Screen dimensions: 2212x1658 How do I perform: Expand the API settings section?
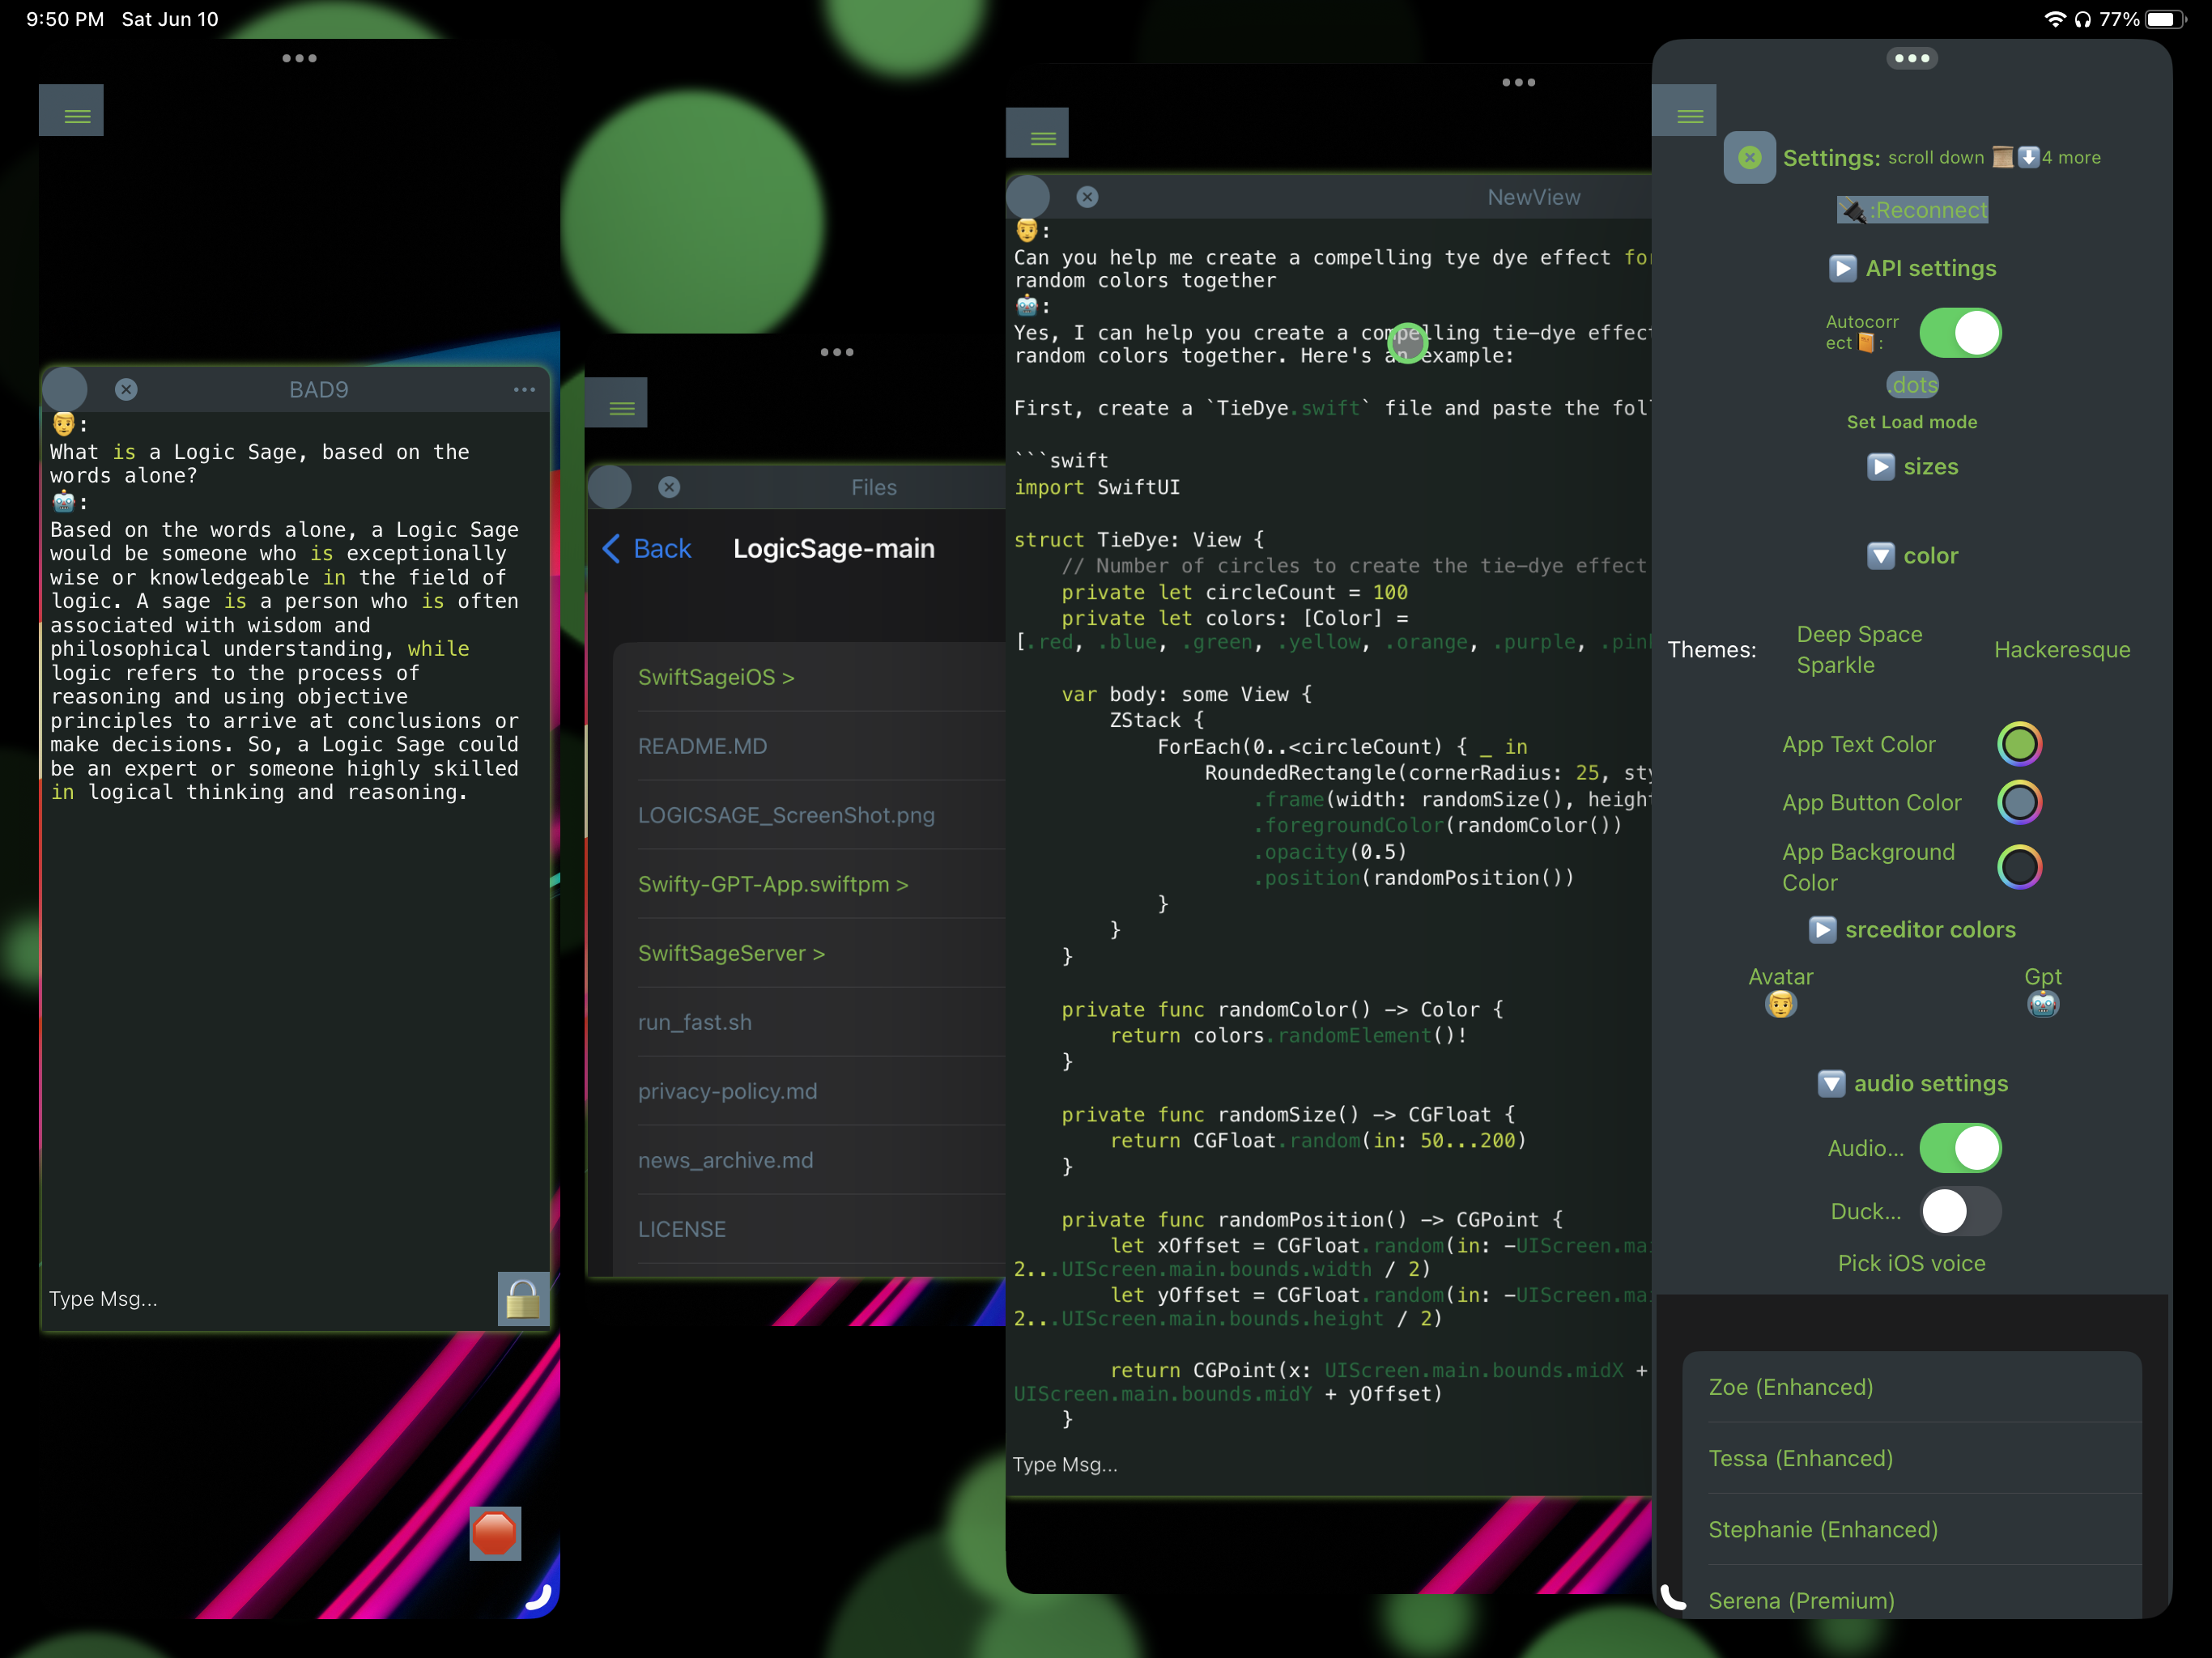[1912, 268]
